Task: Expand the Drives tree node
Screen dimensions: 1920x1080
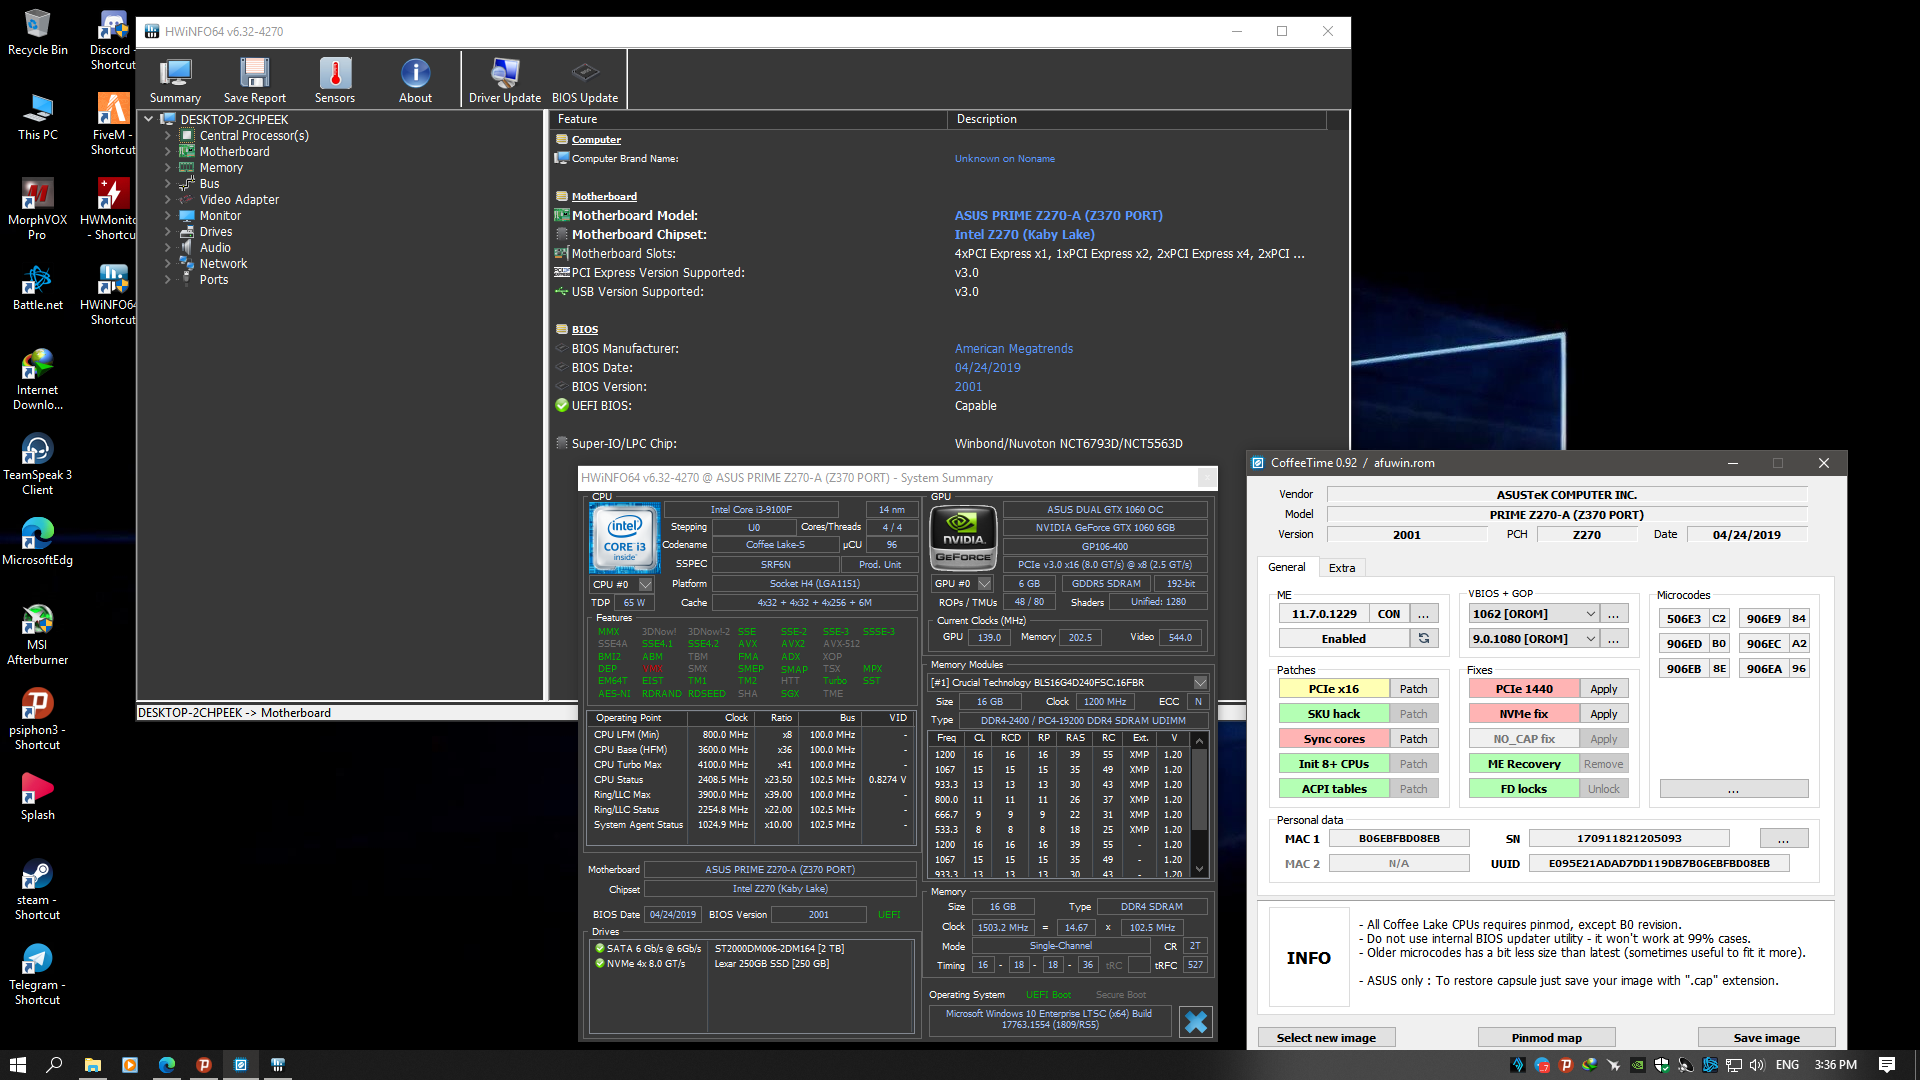Action: coord(167,231)
